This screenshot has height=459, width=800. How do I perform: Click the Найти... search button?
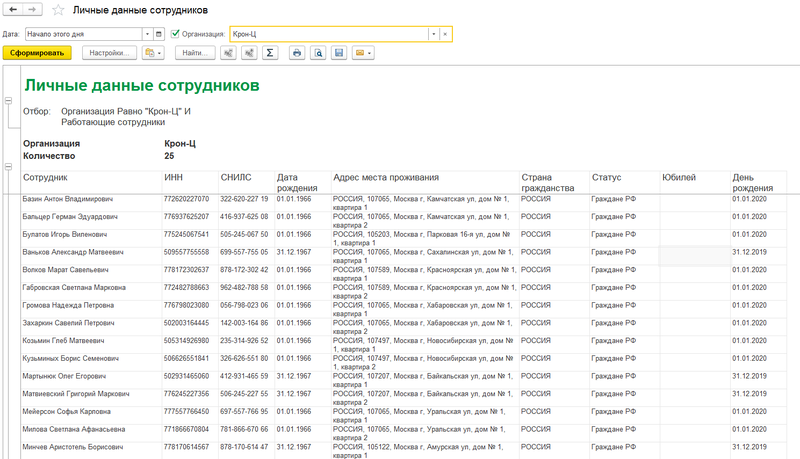195,53
